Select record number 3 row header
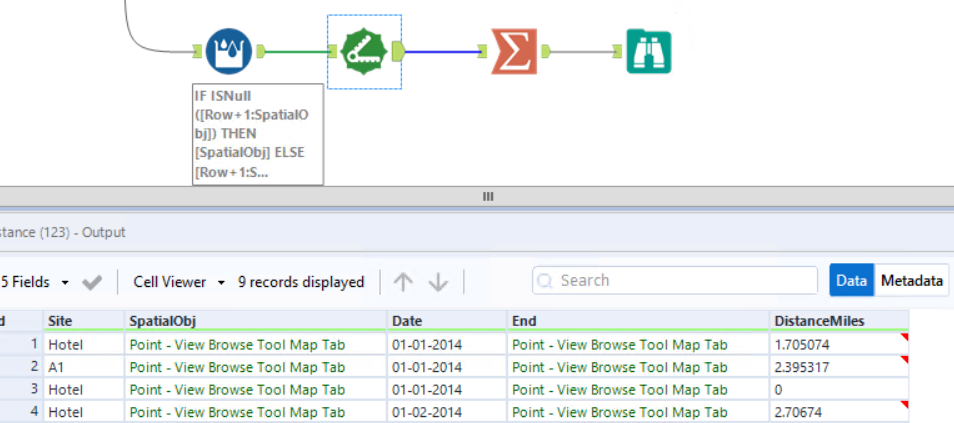Viewport: 954px width, 423px height. (x=21, y=390)
